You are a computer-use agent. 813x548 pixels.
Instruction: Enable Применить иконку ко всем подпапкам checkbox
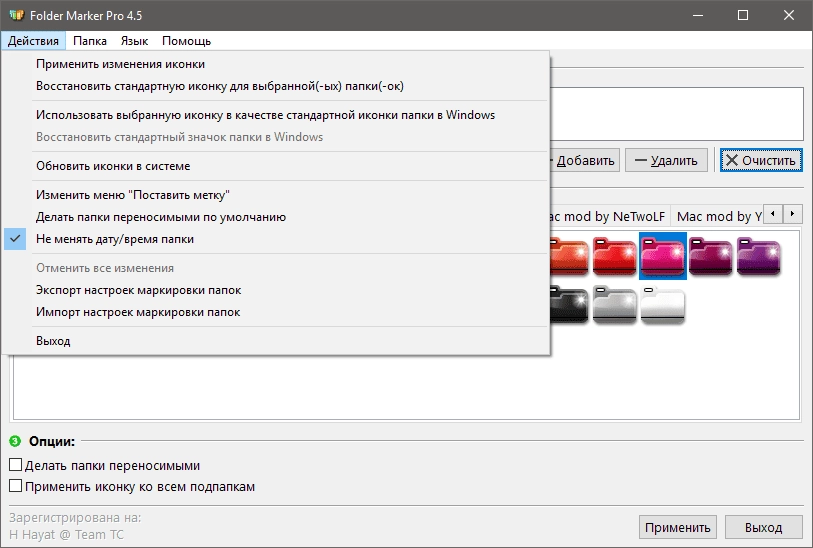pos(16,486)
